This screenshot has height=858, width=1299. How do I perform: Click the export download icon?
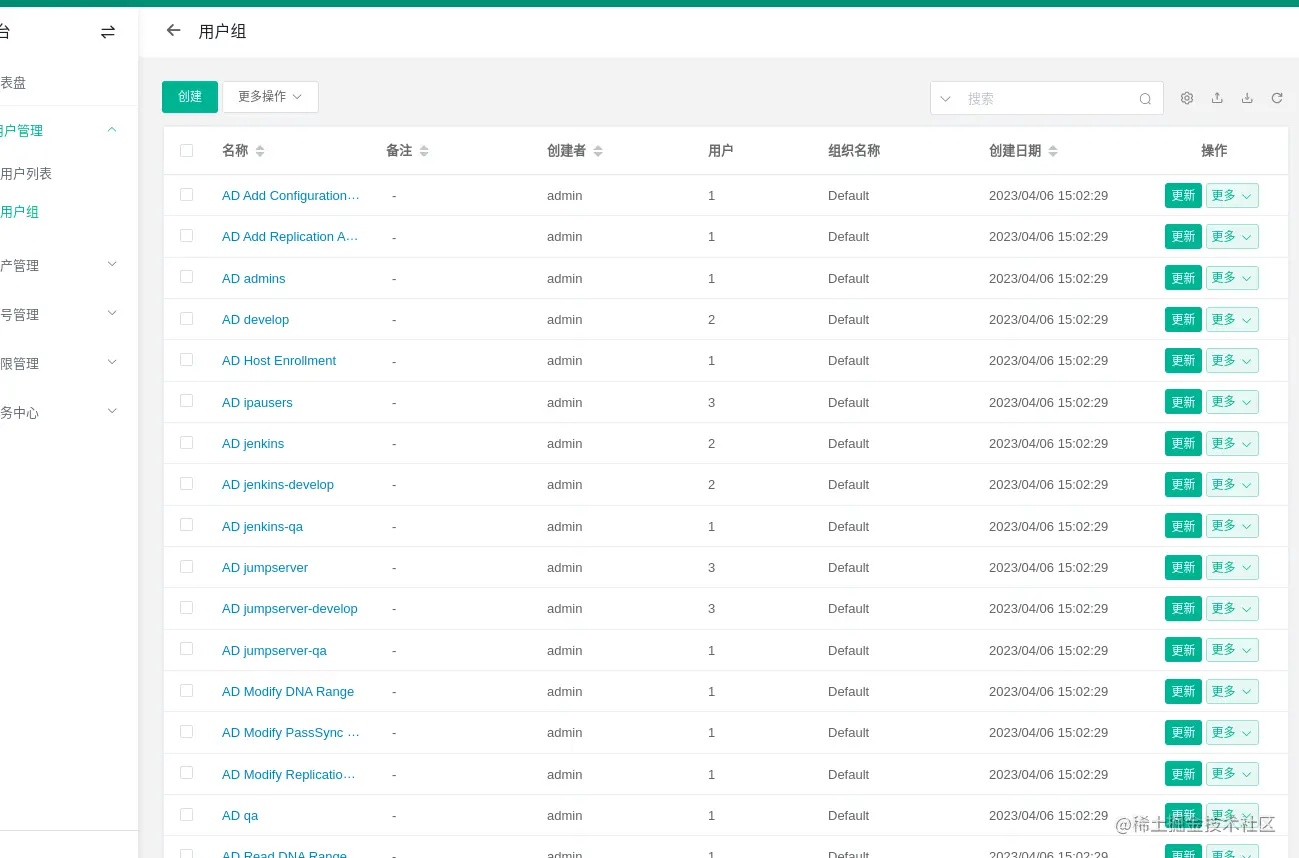tap(1247, 98)
